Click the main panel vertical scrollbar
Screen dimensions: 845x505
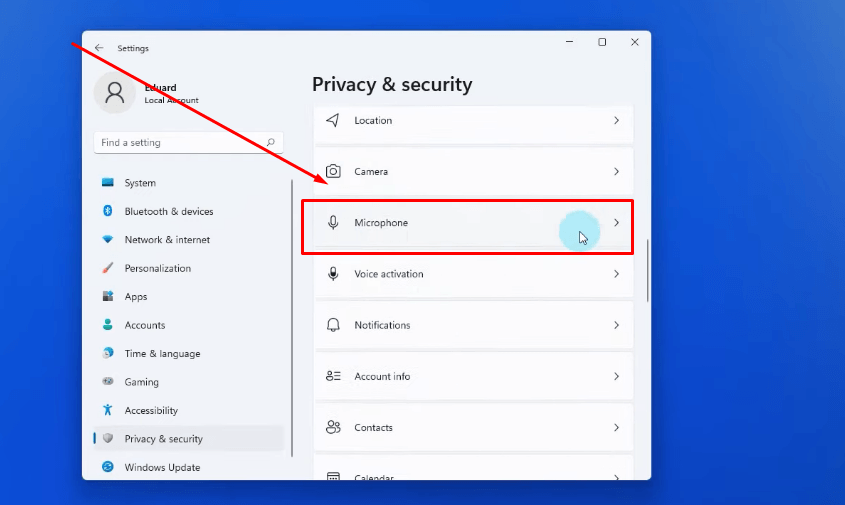tap(647, 271)
